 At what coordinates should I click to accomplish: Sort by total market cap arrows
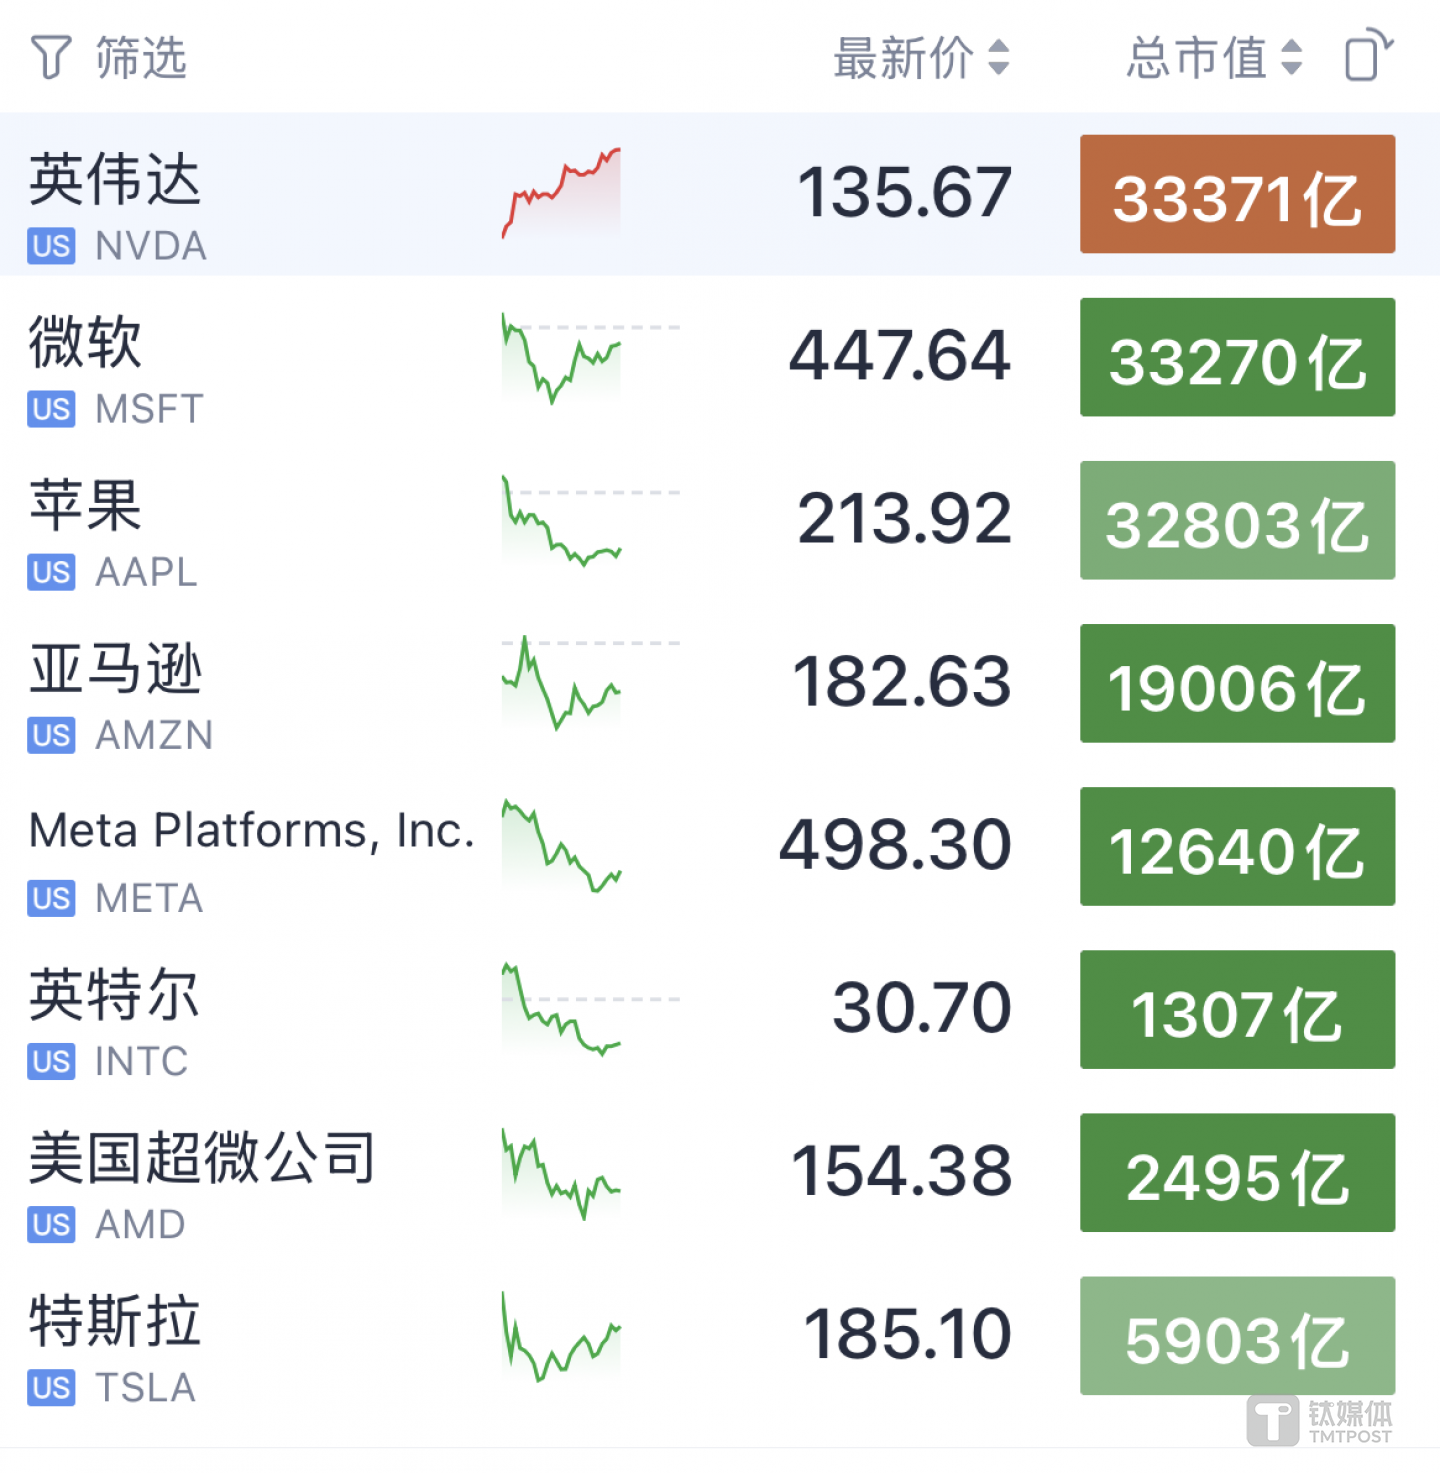pos(1291,57)
